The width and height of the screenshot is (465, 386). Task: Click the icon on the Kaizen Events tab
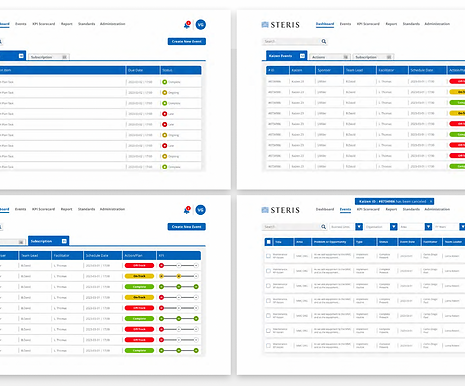pyautogui.click(x=302, y=56)
